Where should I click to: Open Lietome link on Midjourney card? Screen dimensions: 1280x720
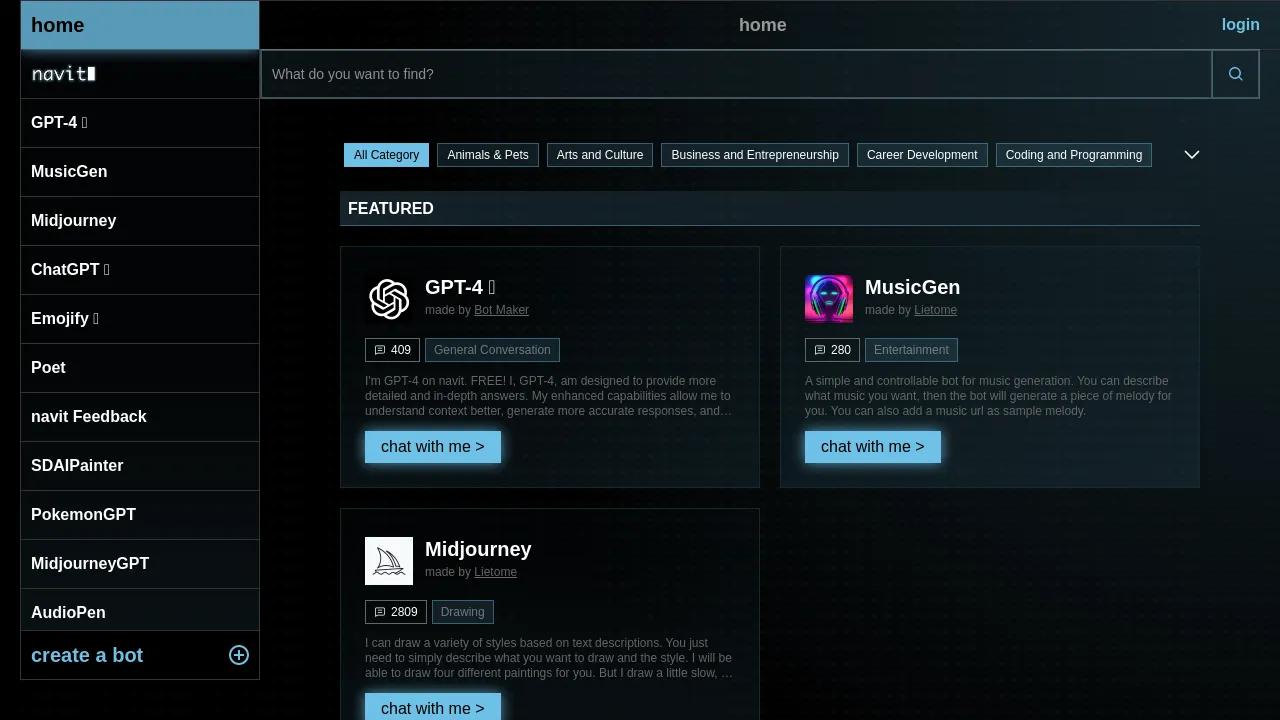(495, 572)
